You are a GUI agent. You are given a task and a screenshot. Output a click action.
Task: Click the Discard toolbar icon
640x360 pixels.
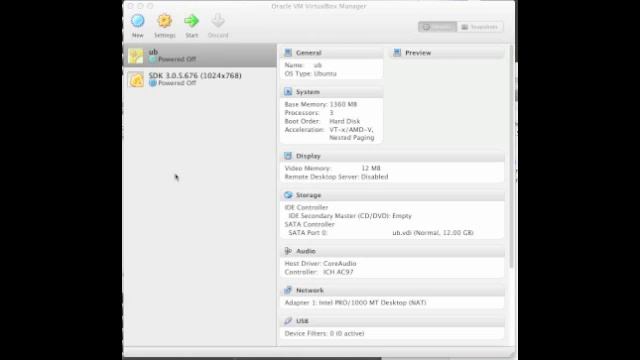(x=218, y=20)
